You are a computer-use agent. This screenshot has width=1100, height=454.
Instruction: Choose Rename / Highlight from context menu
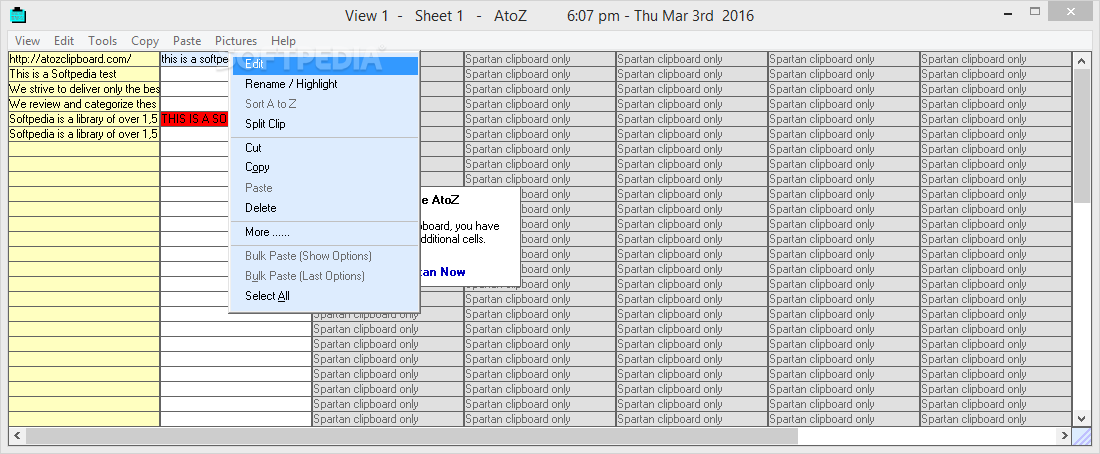tap(325, 84)
